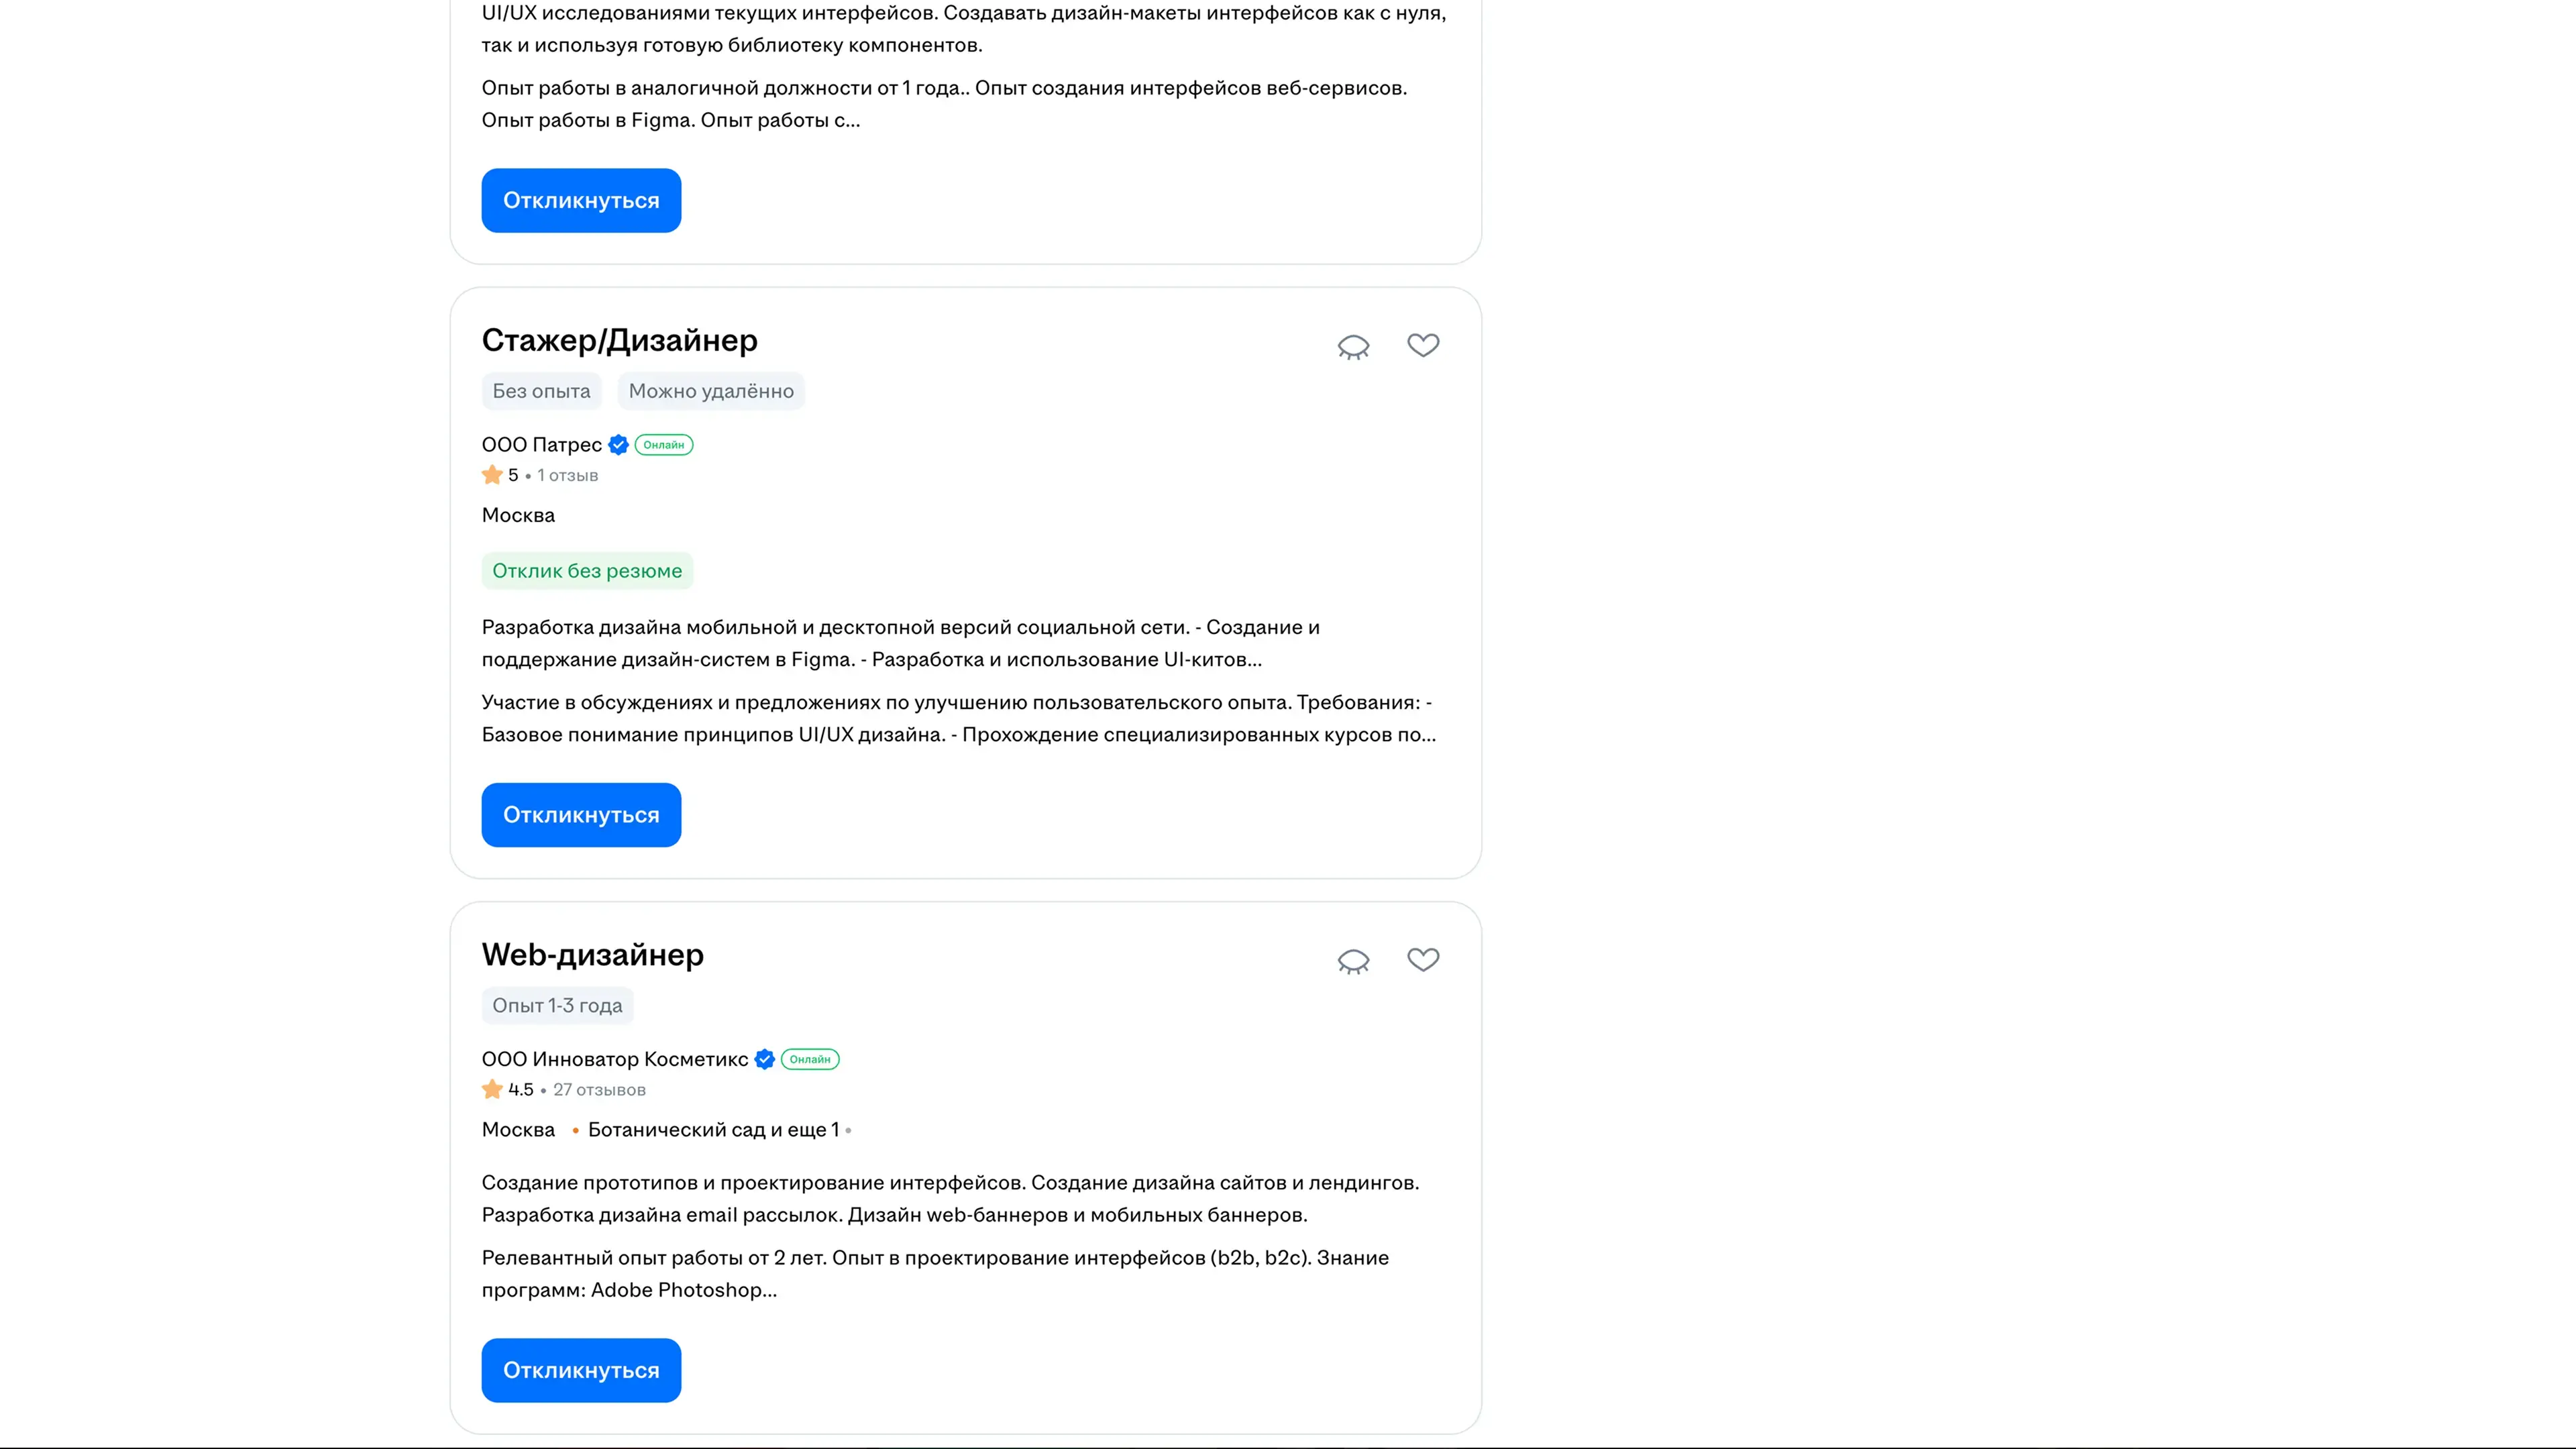Open ООО Патрес company page
The image size is (2576, 1449).
[541, 445]
